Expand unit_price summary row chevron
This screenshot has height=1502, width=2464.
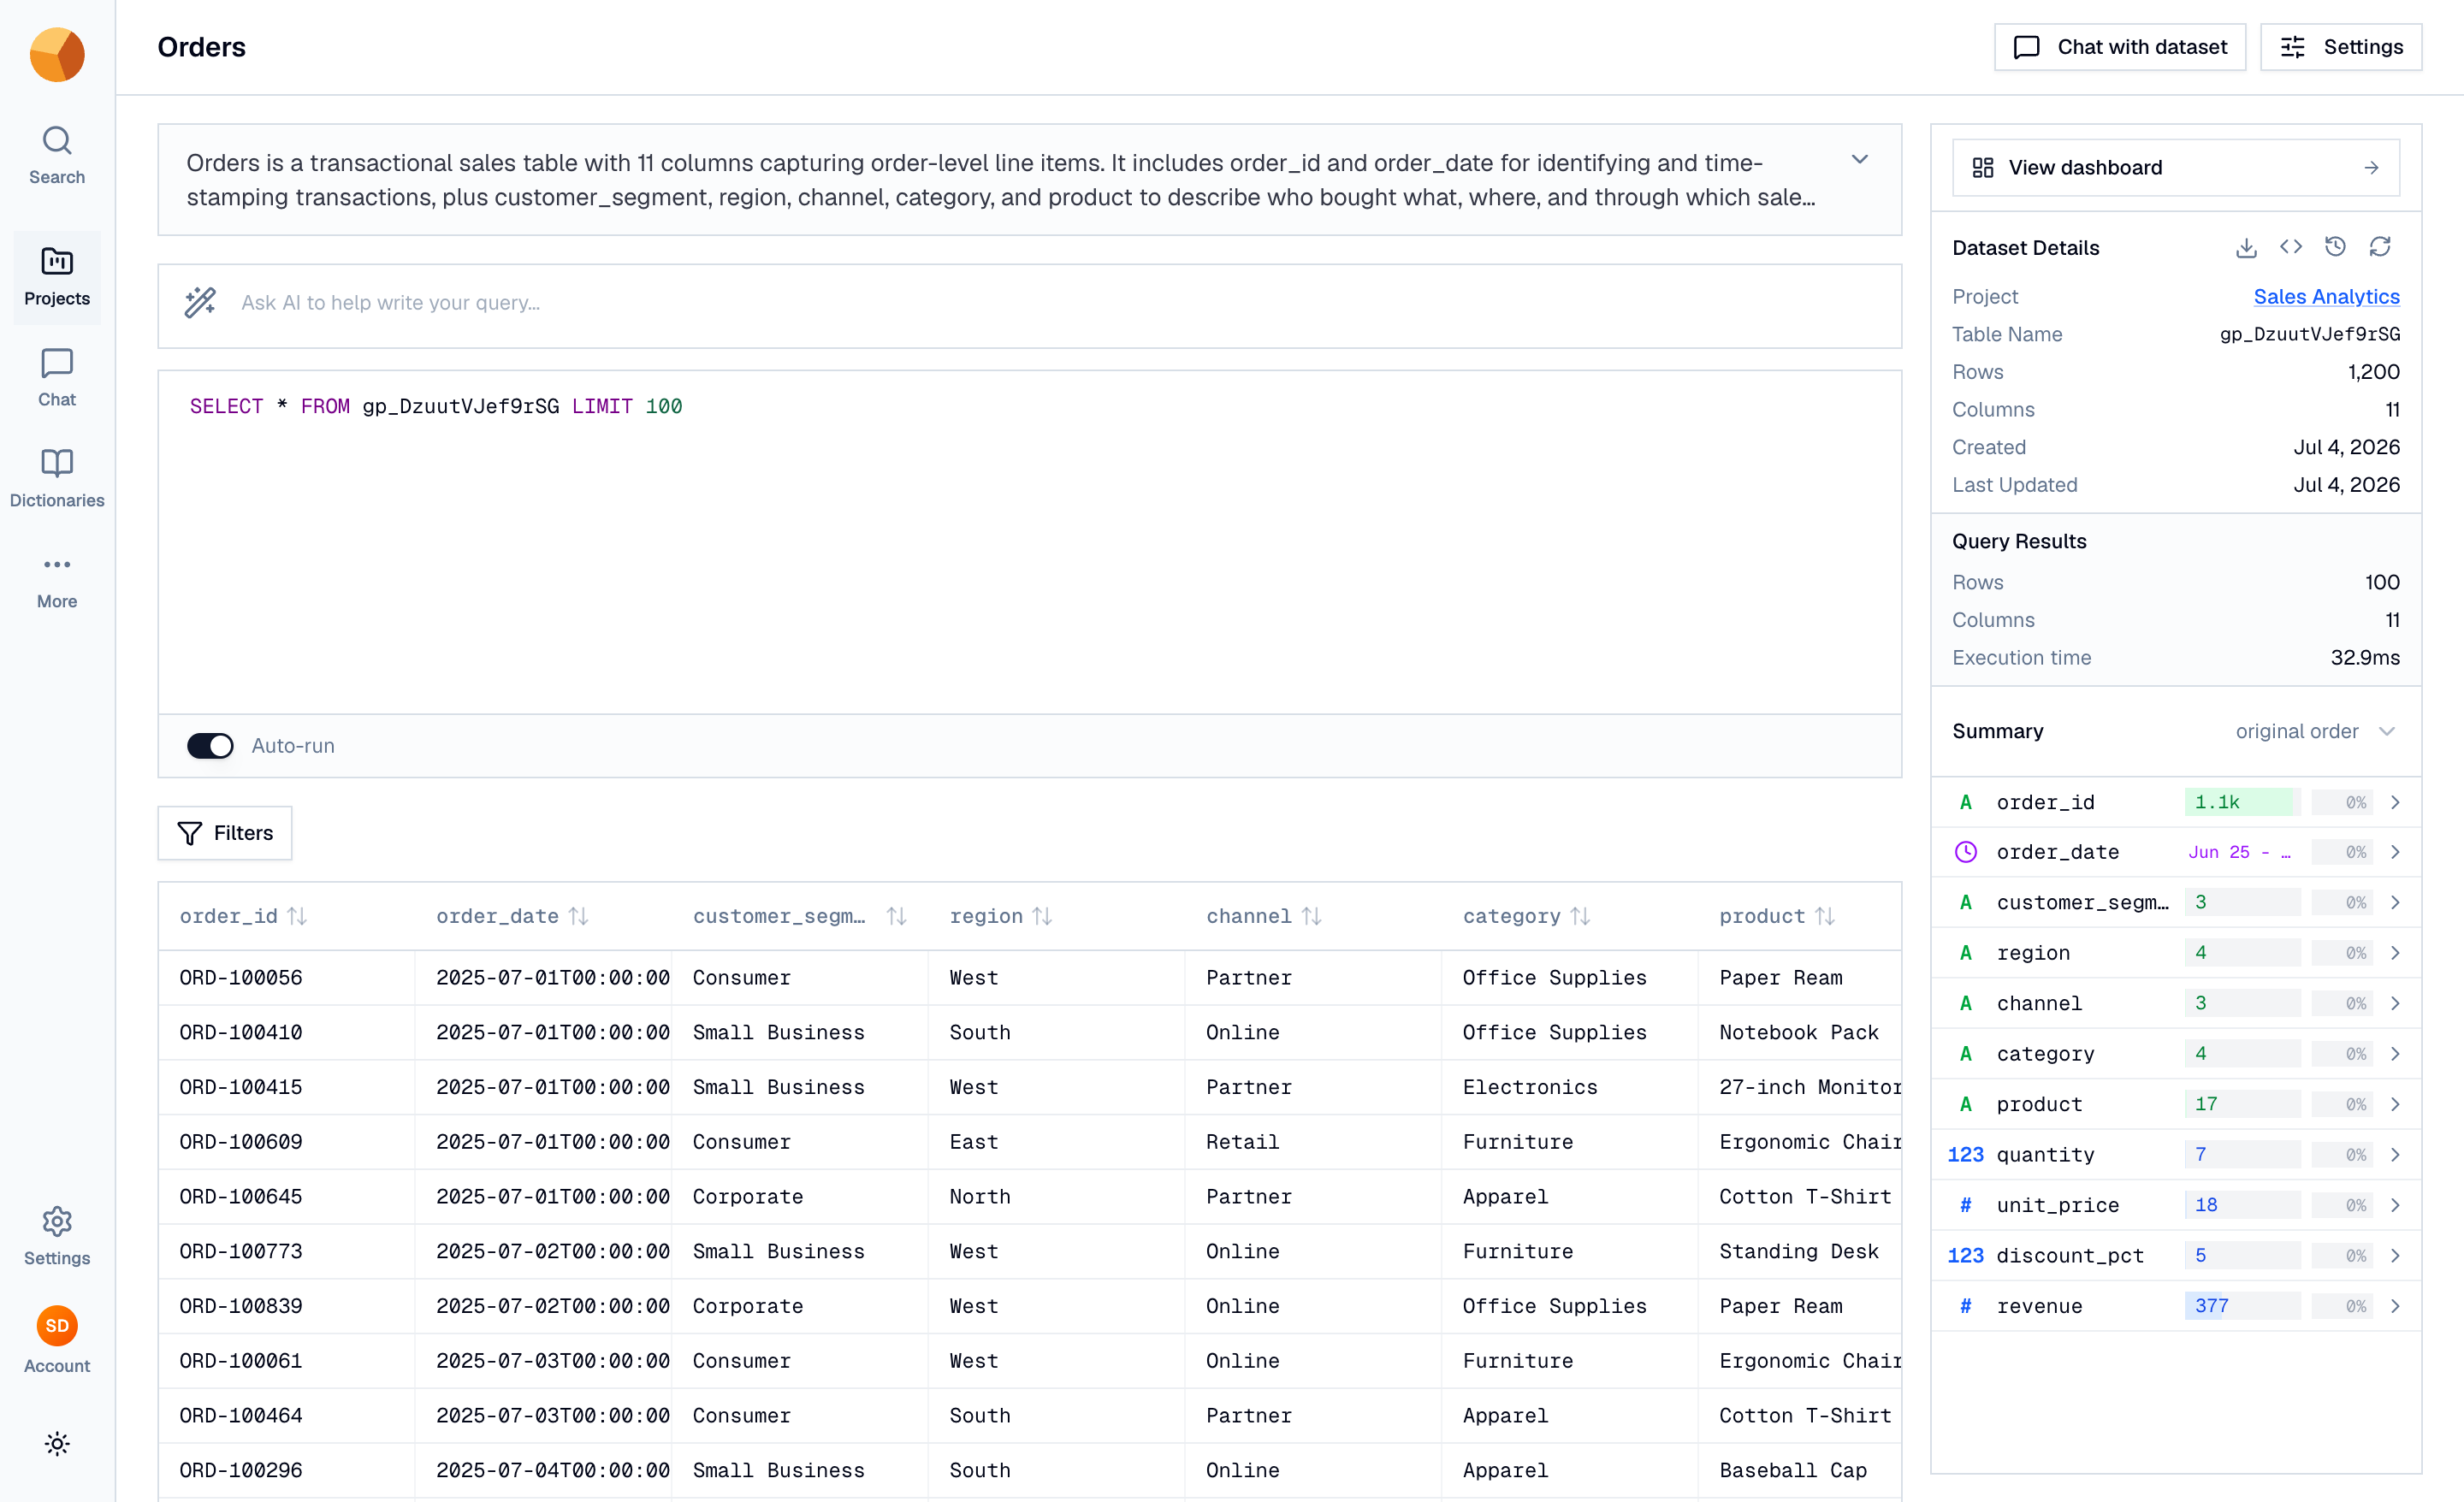click(2395, 1205)
